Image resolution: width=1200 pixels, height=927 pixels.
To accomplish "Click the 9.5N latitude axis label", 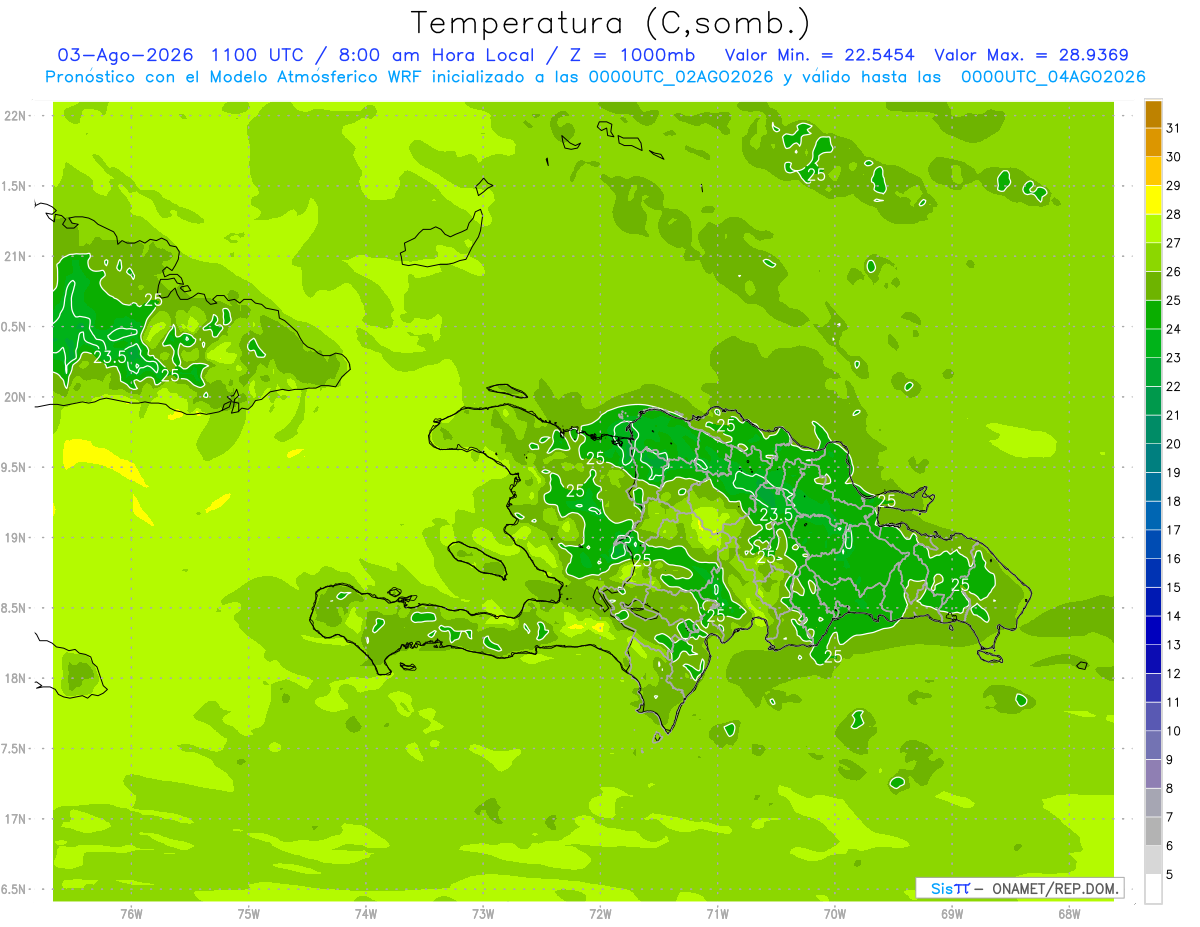I will pos(15,467).
